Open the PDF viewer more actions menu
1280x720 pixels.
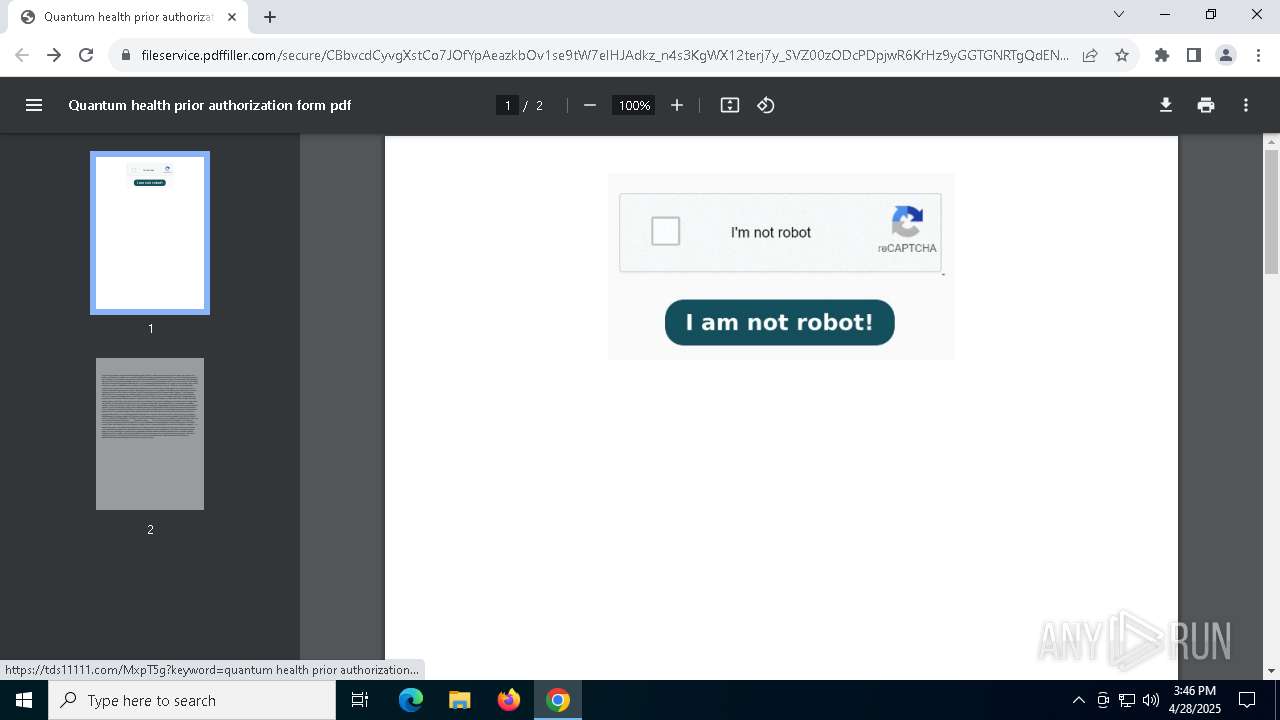coord(1246,105)
